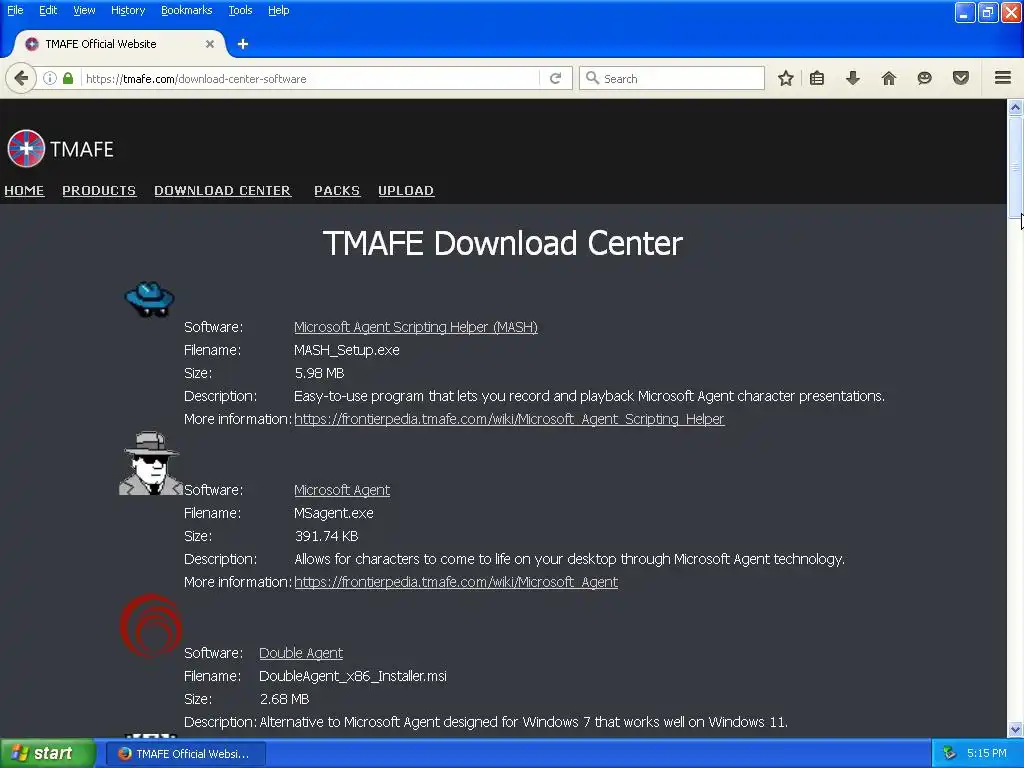This screenshot has height=768, width=1024.
Task: Click the smiley chat toolbar icon
Action: (925, 78)
